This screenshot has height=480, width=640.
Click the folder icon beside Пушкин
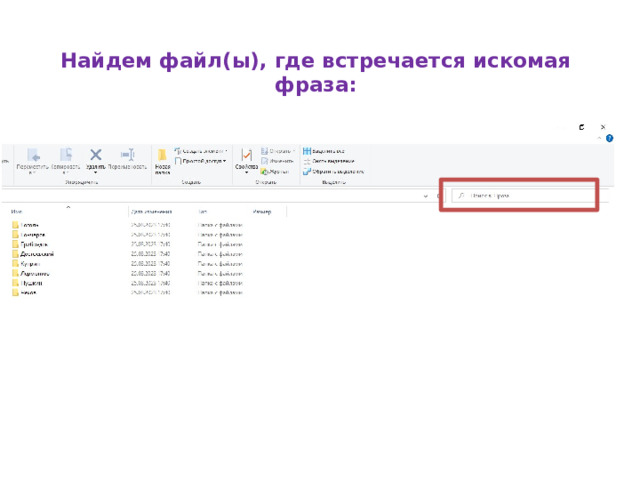tap(15, 283)
